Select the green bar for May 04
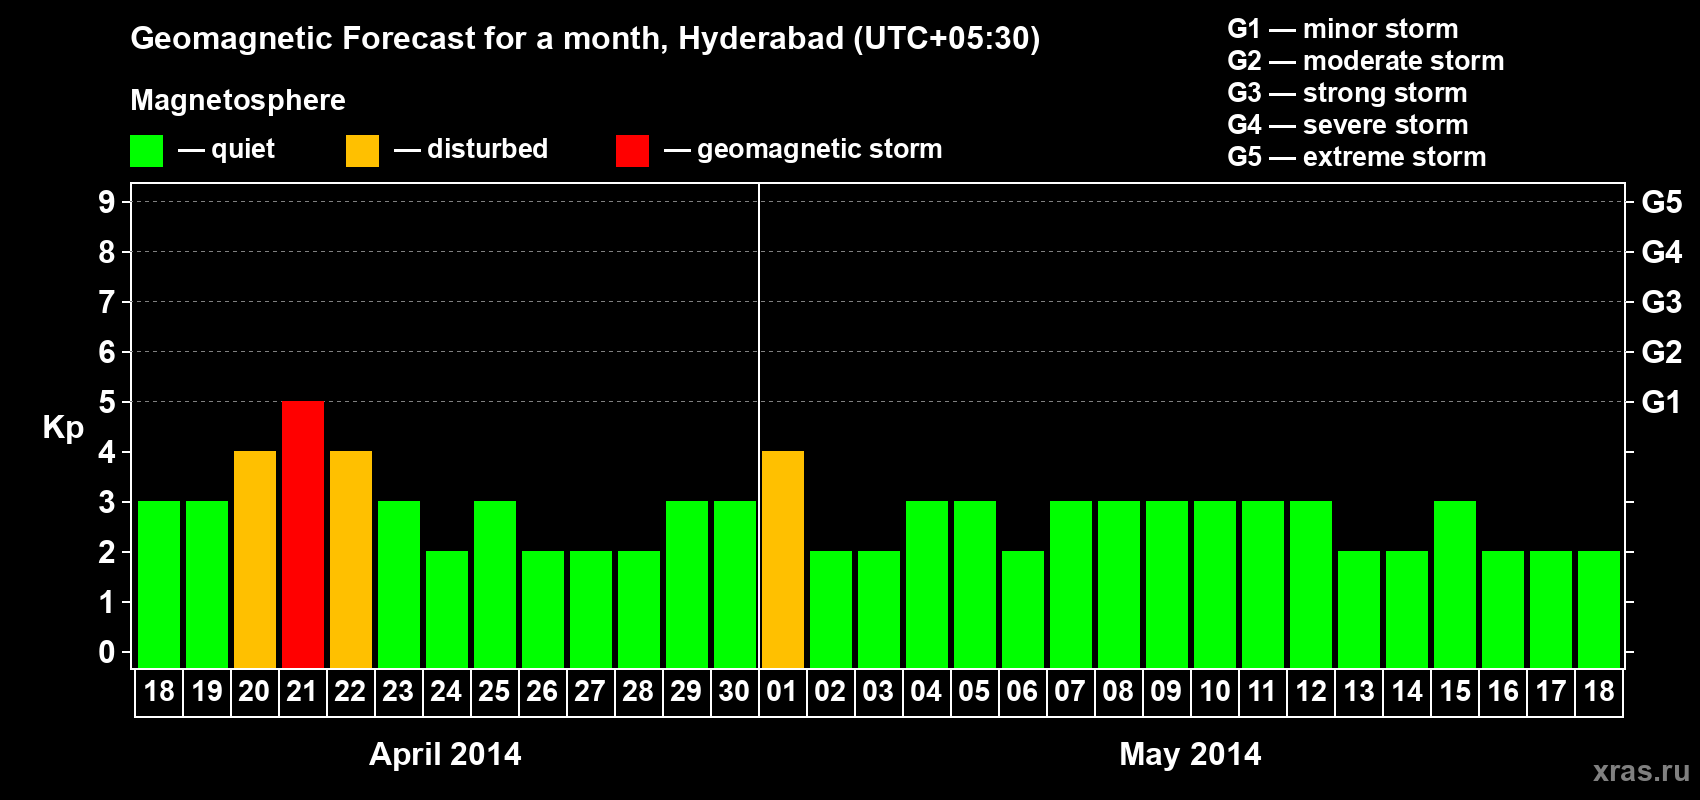This screenshot has height=800, width=1700. [x=927, y=584]
